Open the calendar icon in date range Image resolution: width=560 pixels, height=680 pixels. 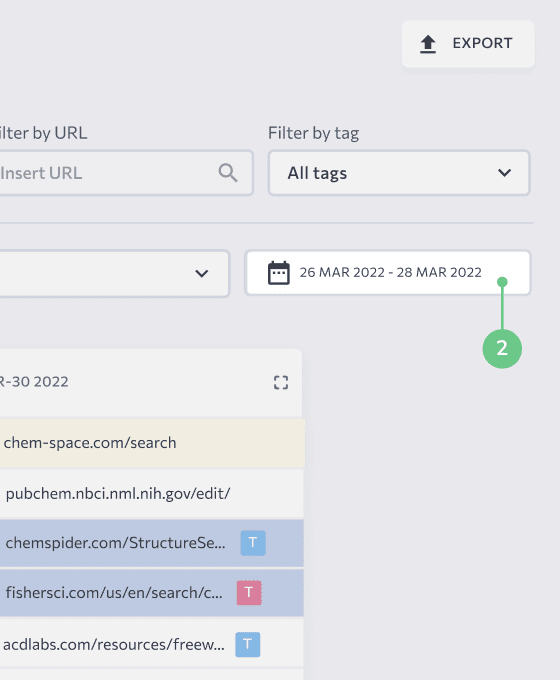[x=278, y=273]
